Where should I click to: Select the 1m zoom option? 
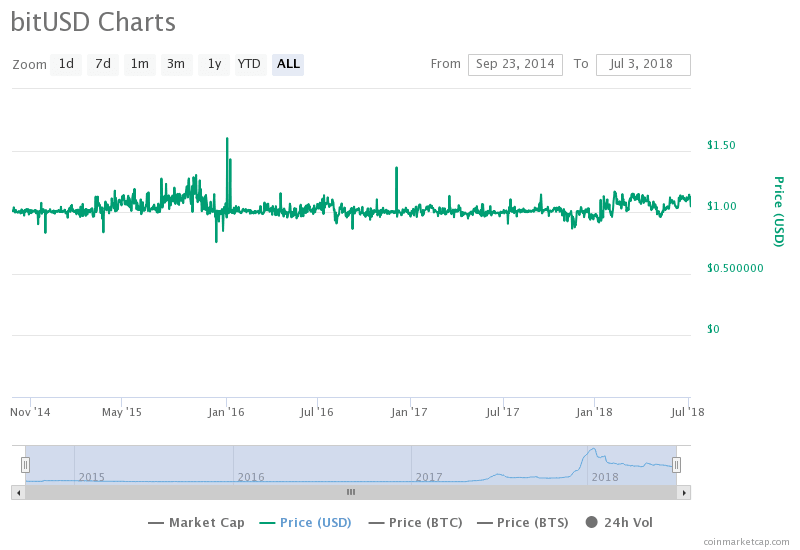[x=140, y=64]
